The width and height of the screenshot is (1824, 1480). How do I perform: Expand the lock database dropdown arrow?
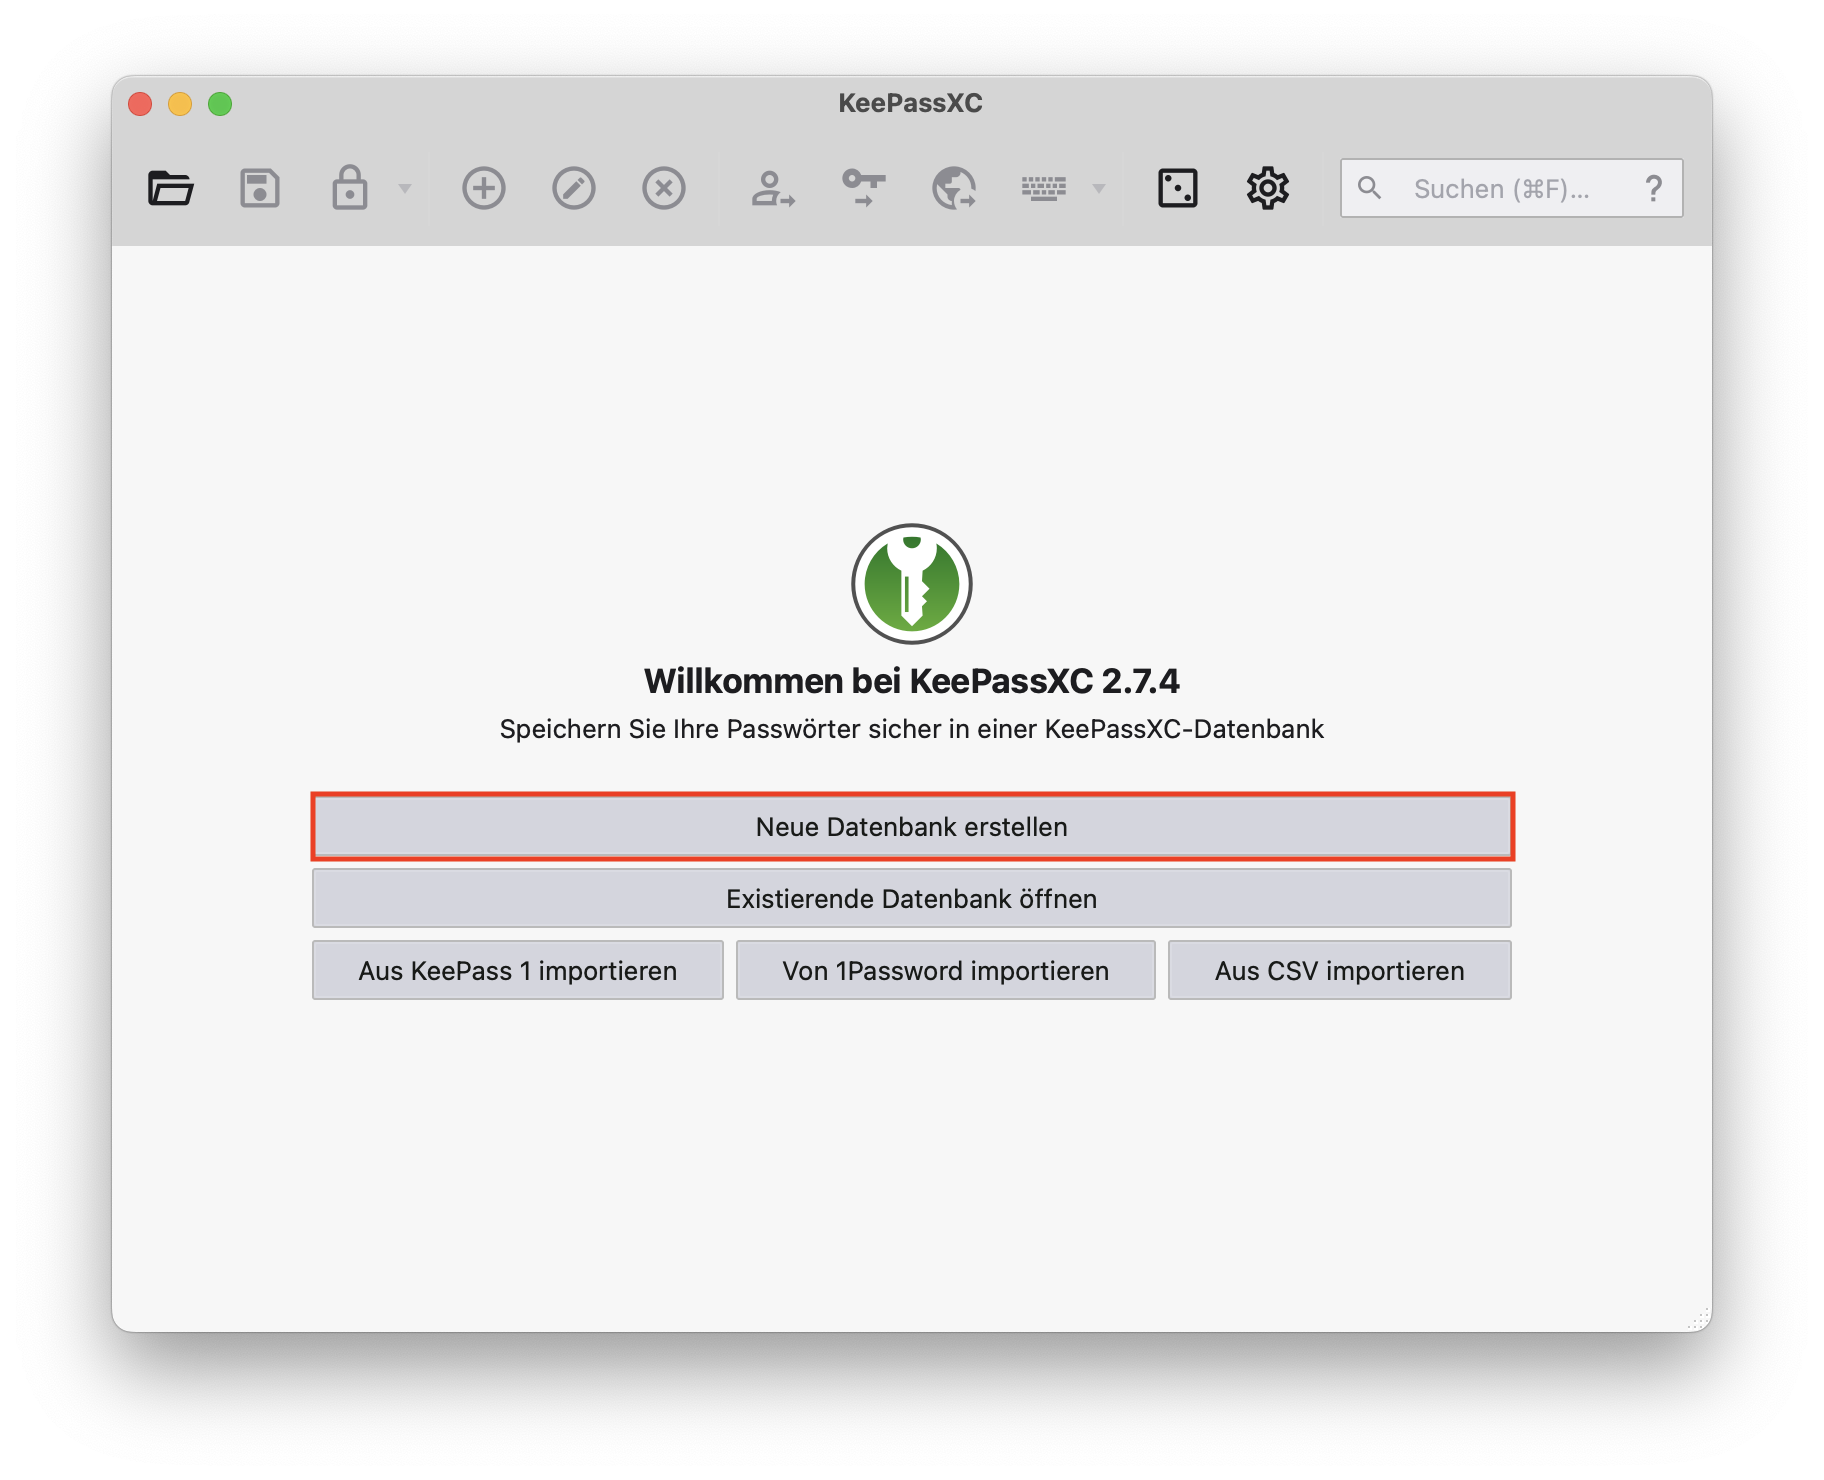[405, 188]
